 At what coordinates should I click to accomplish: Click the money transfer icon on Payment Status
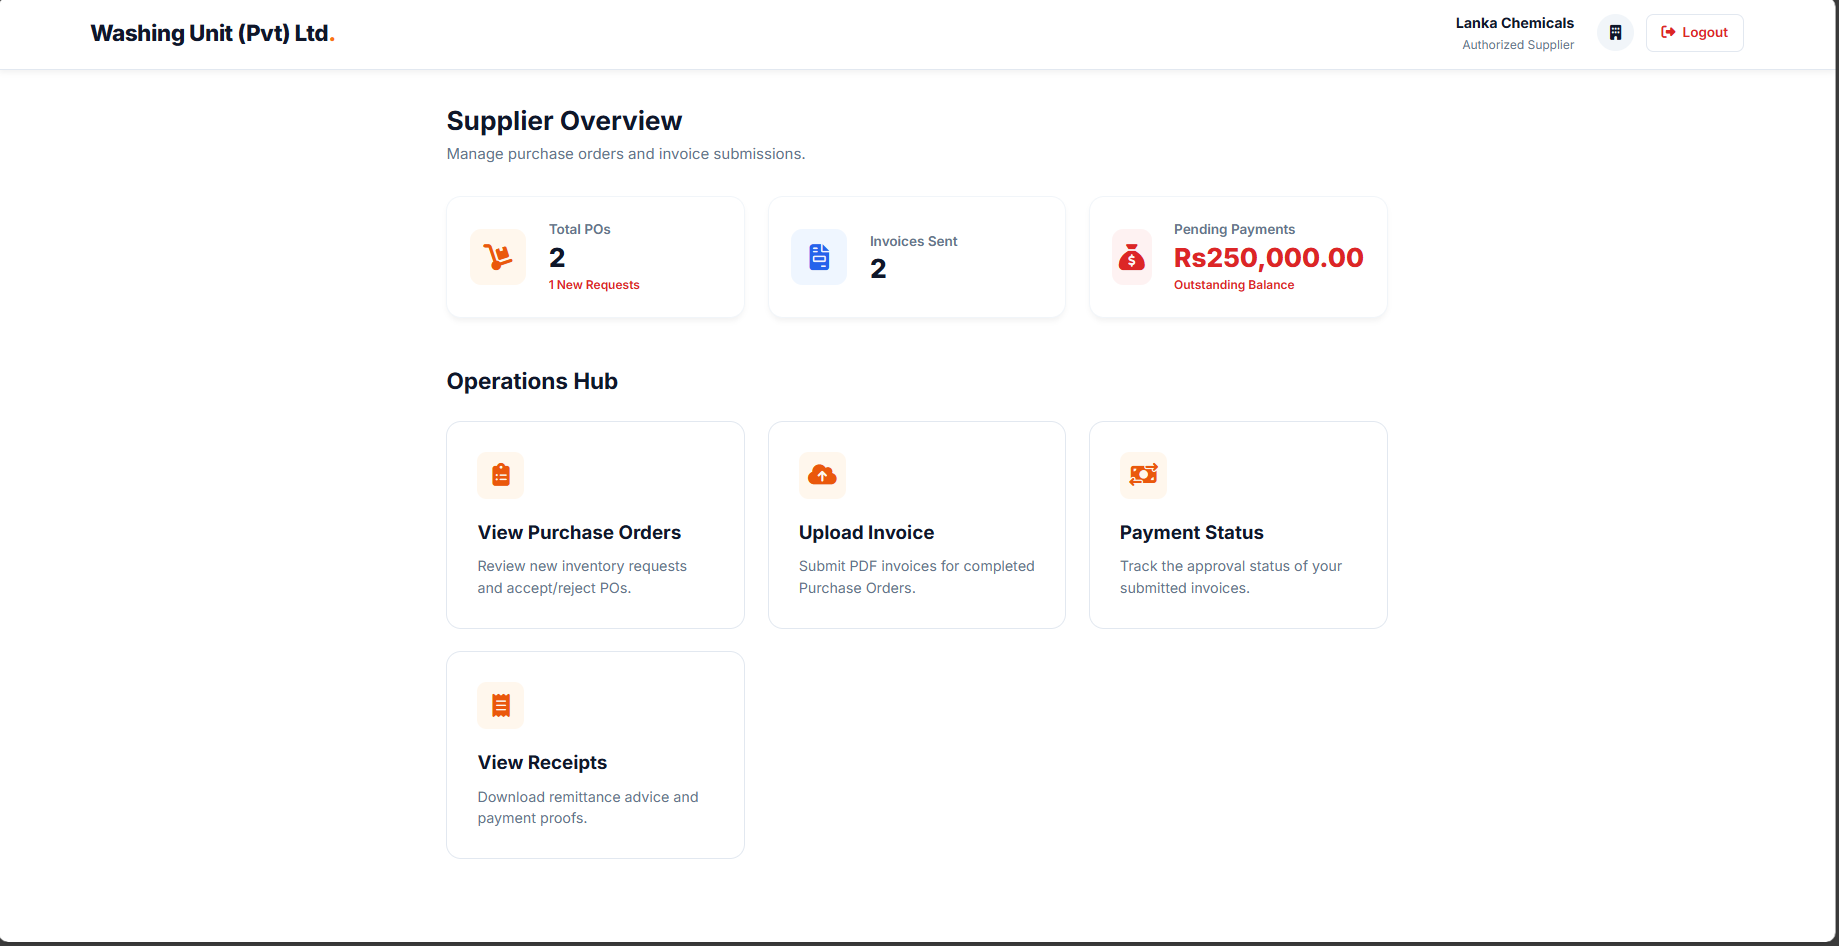1143,475
